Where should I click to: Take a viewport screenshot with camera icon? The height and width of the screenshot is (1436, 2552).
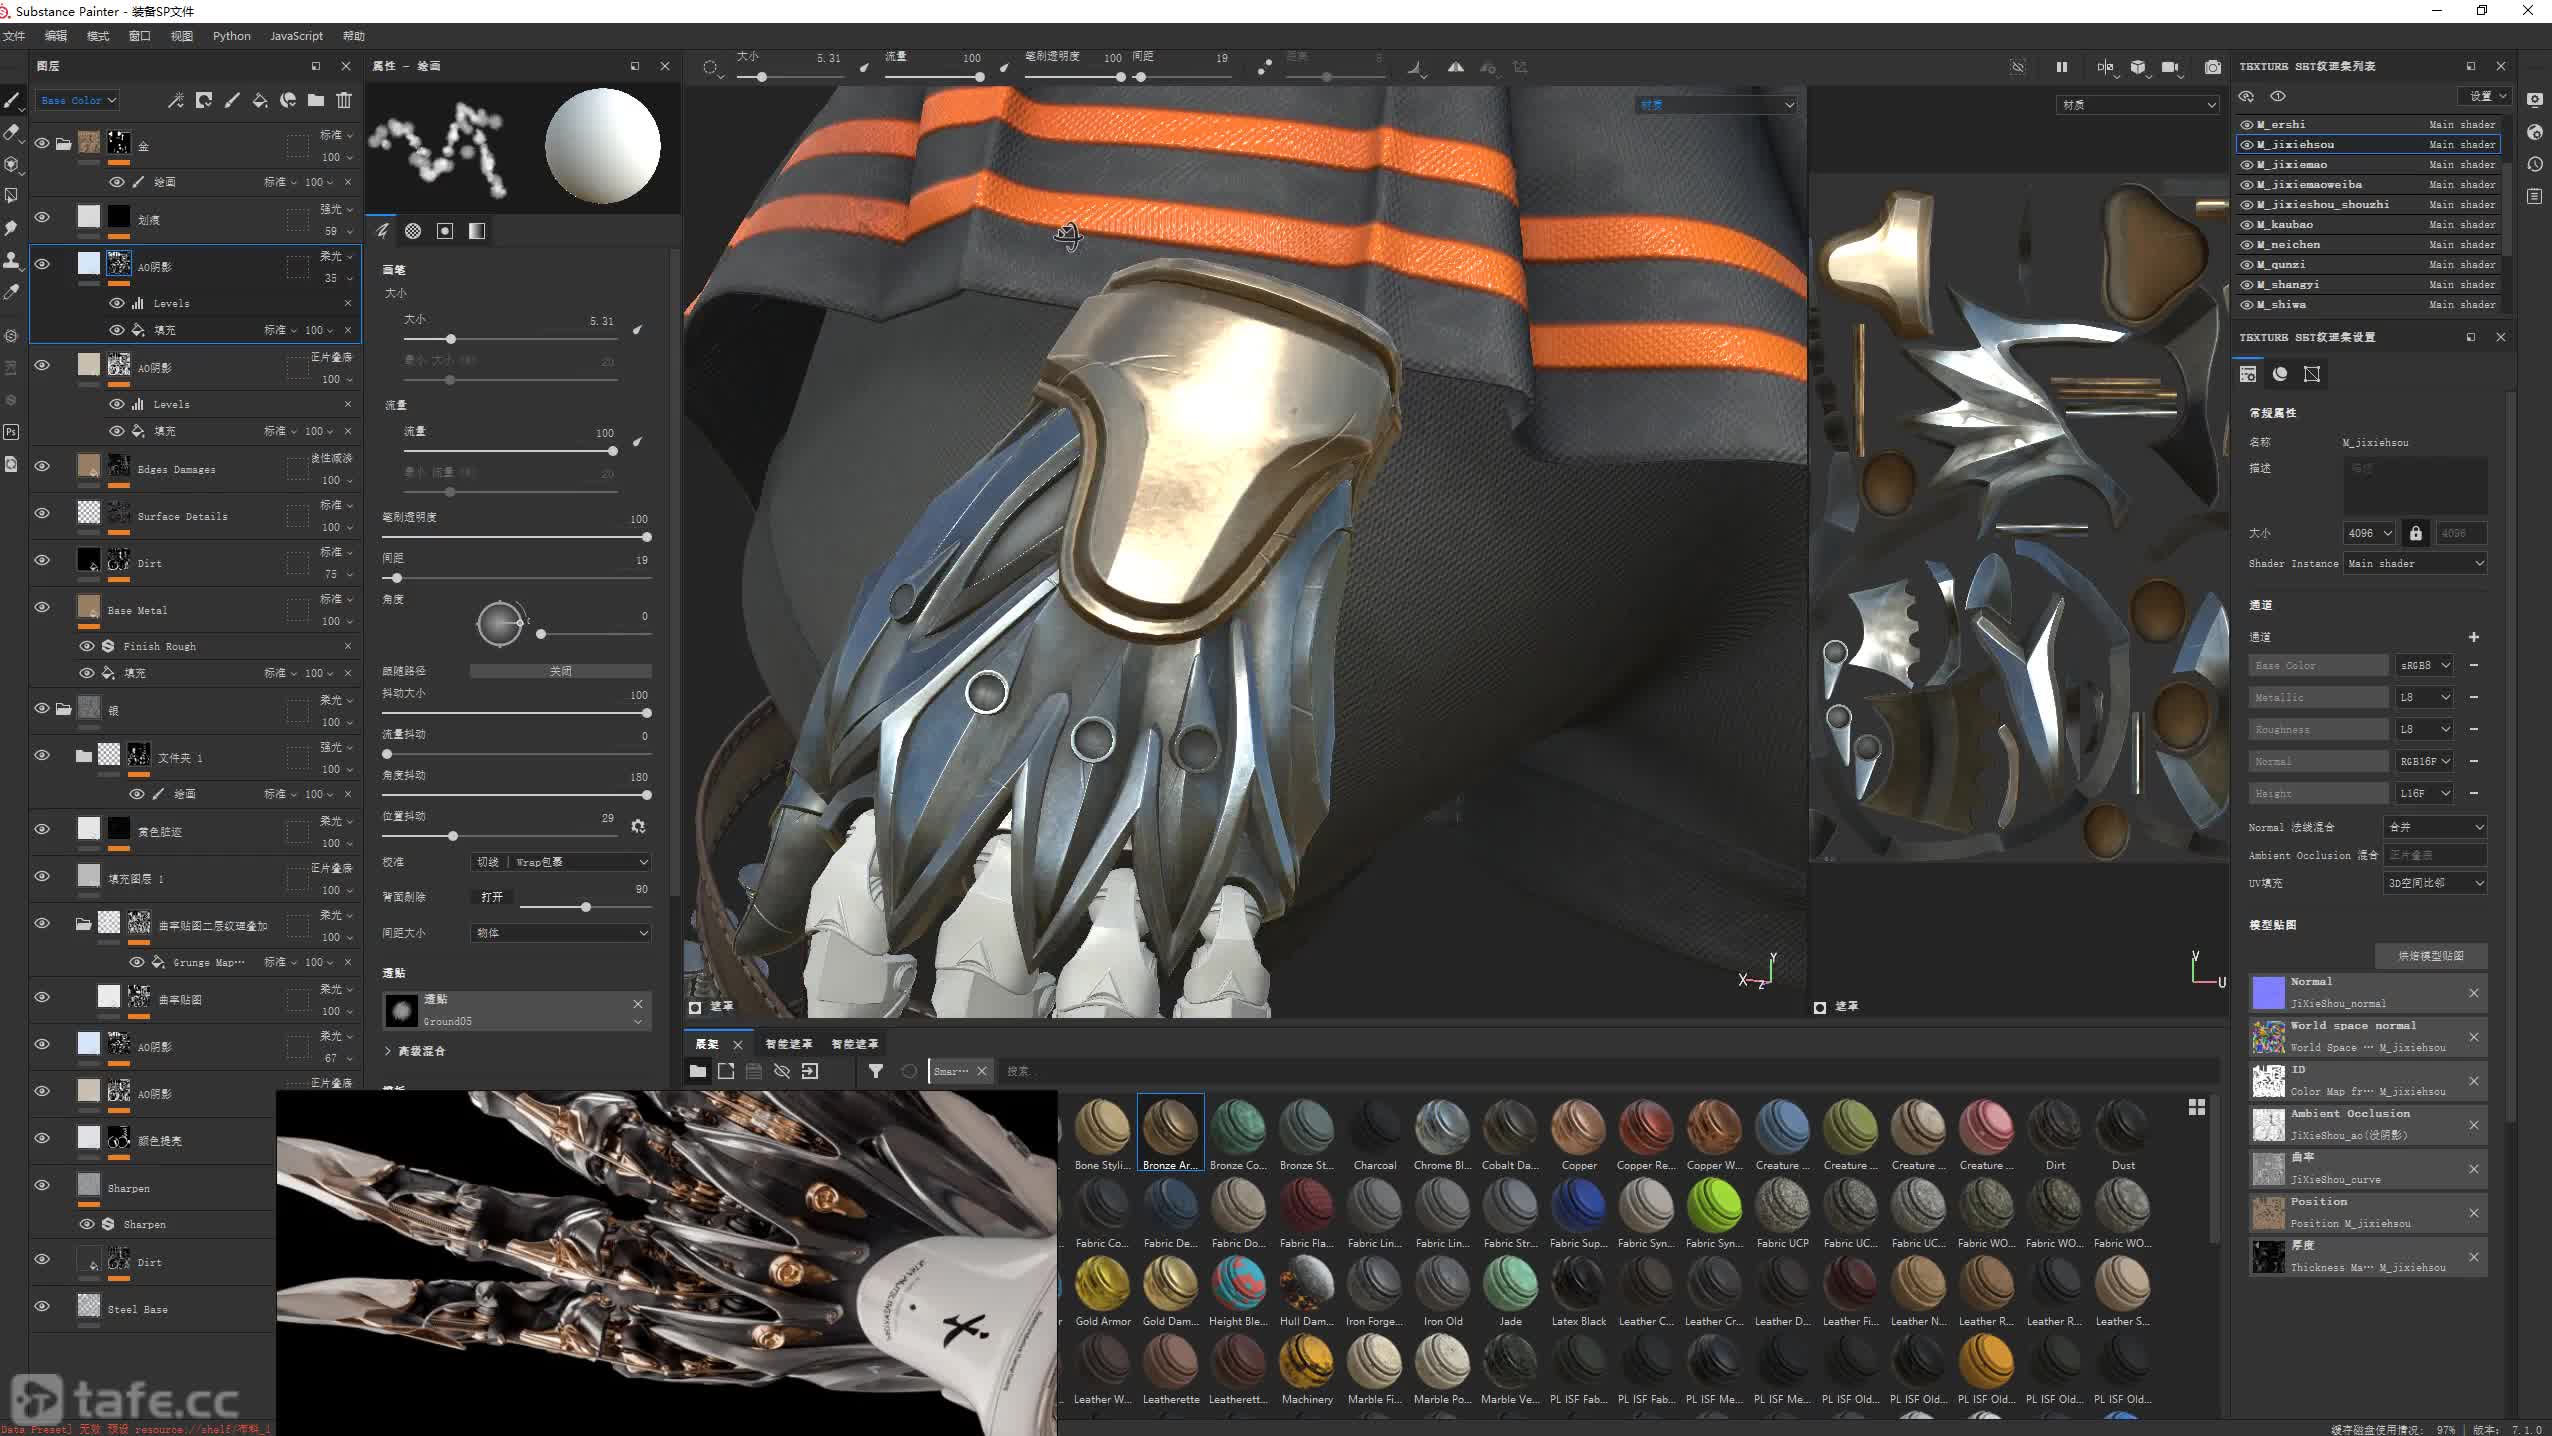click(x=2213, y=67)
